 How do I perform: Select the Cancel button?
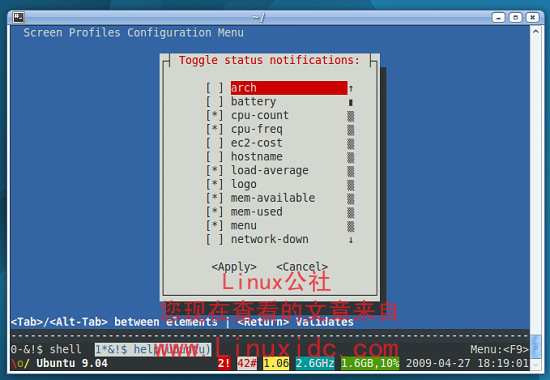tap(302, 267)
